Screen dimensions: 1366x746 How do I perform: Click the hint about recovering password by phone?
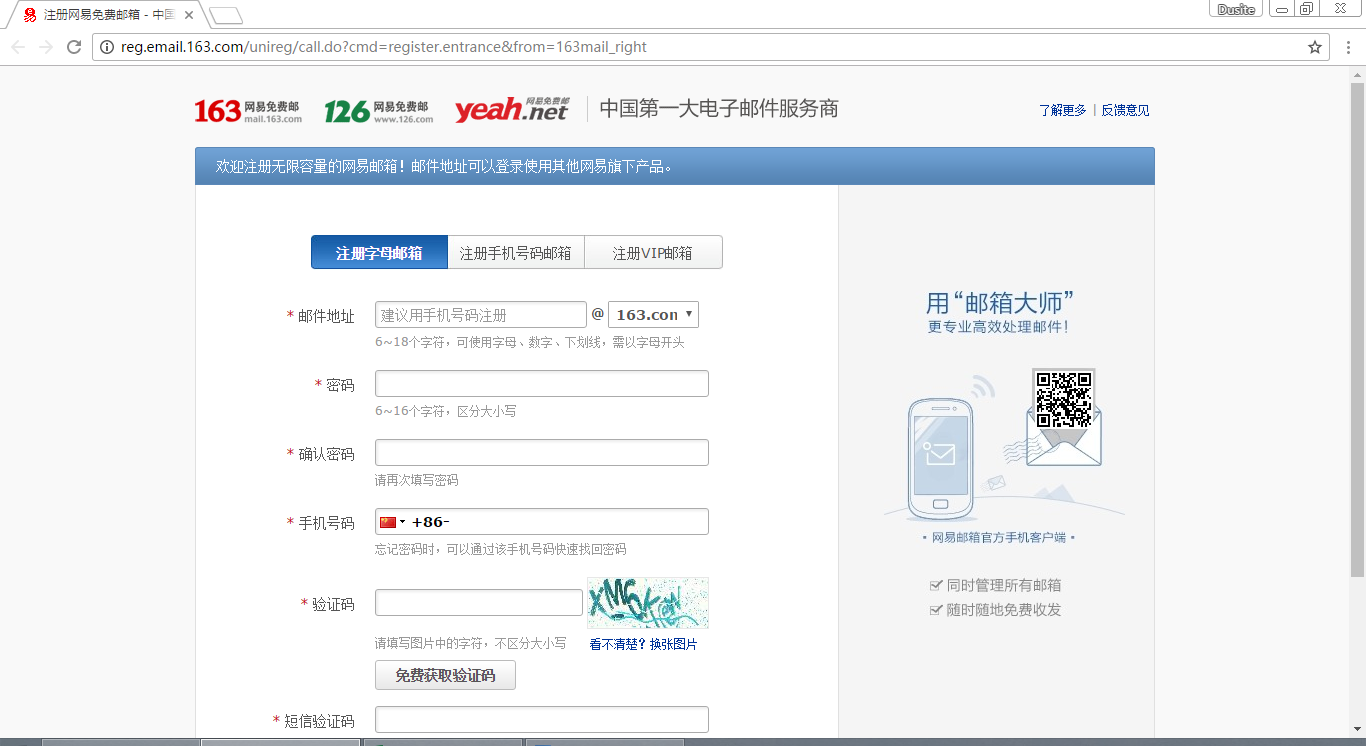click(501, 549)
